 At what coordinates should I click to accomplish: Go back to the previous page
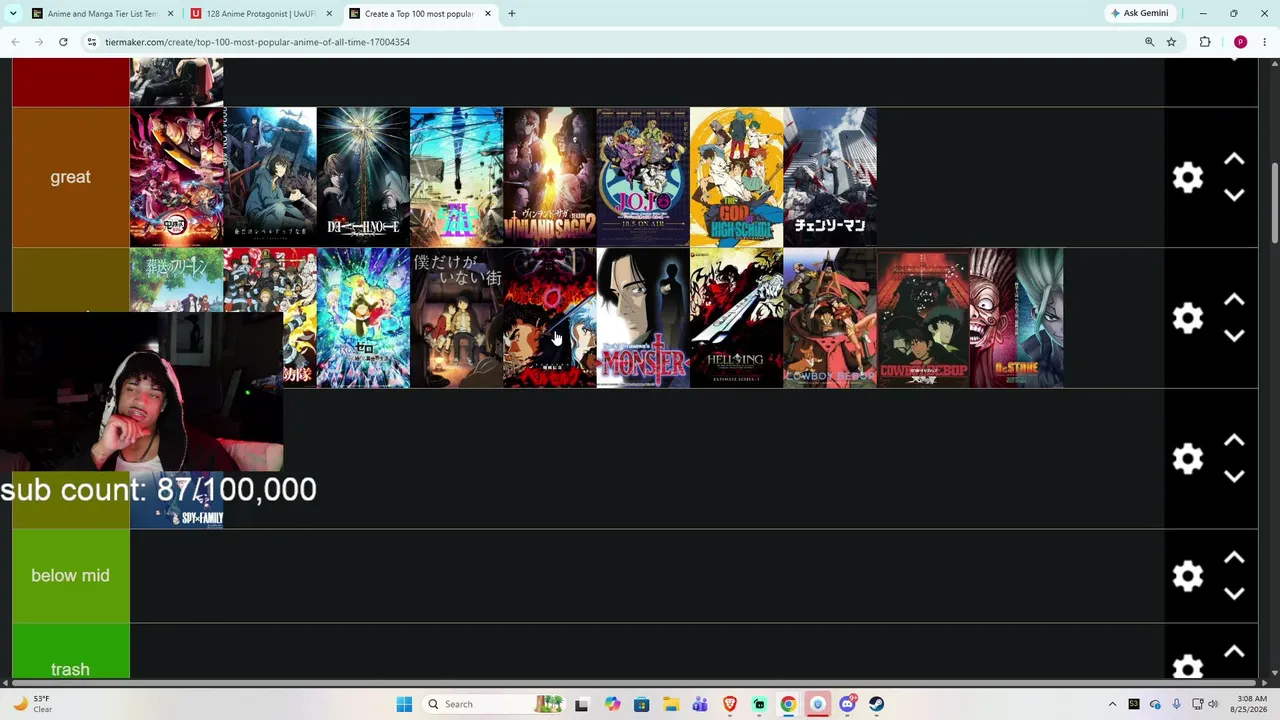click(15, 42)
